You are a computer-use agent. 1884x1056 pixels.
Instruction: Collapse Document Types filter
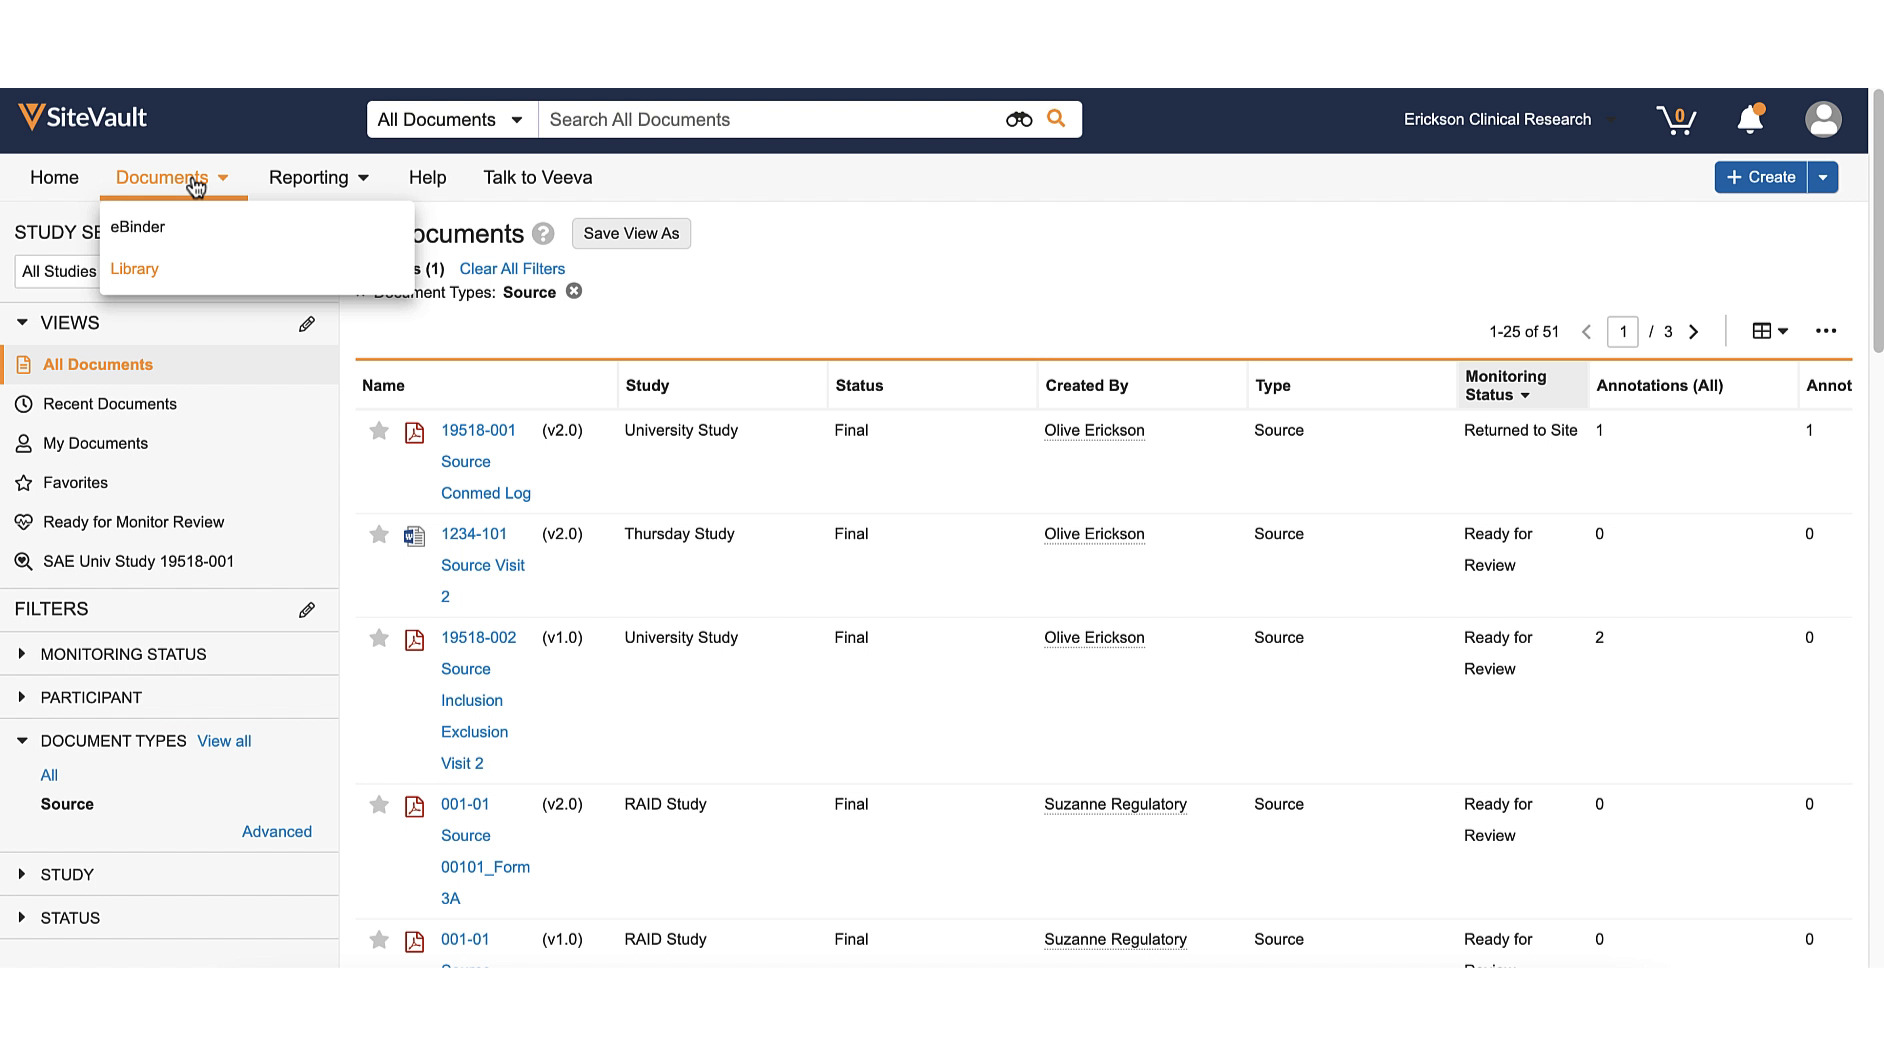[x=22, y=741]
